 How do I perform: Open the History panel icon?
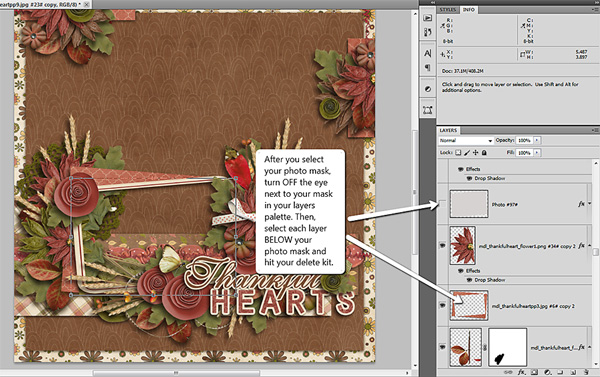427,33
